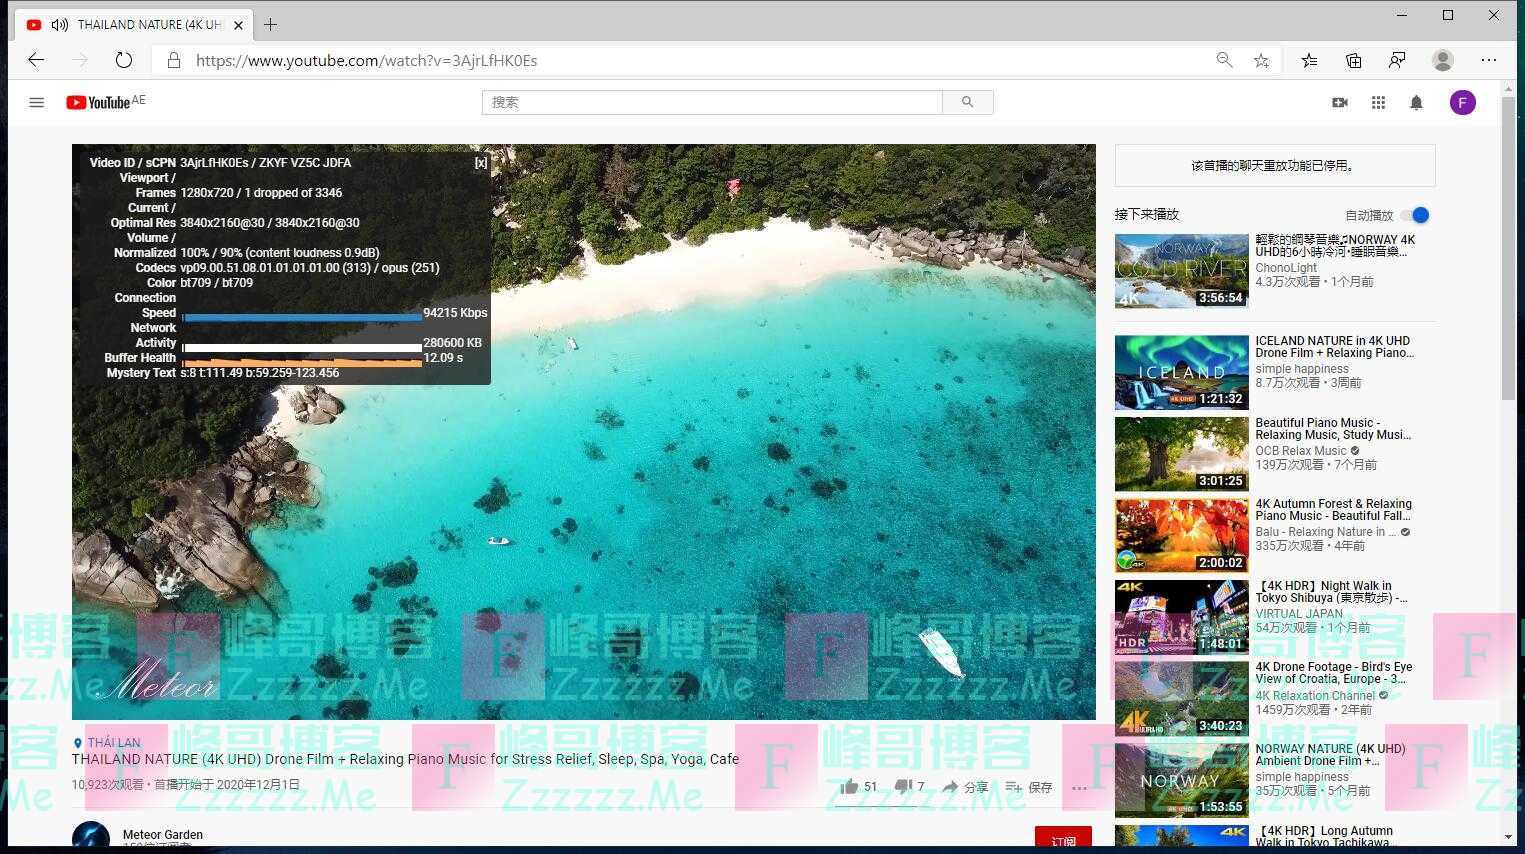The width and height of the screenshot is (1525, 854).
Task: Like the video with thumbs up
Action: pyautogui.click(x=850, y=787)
